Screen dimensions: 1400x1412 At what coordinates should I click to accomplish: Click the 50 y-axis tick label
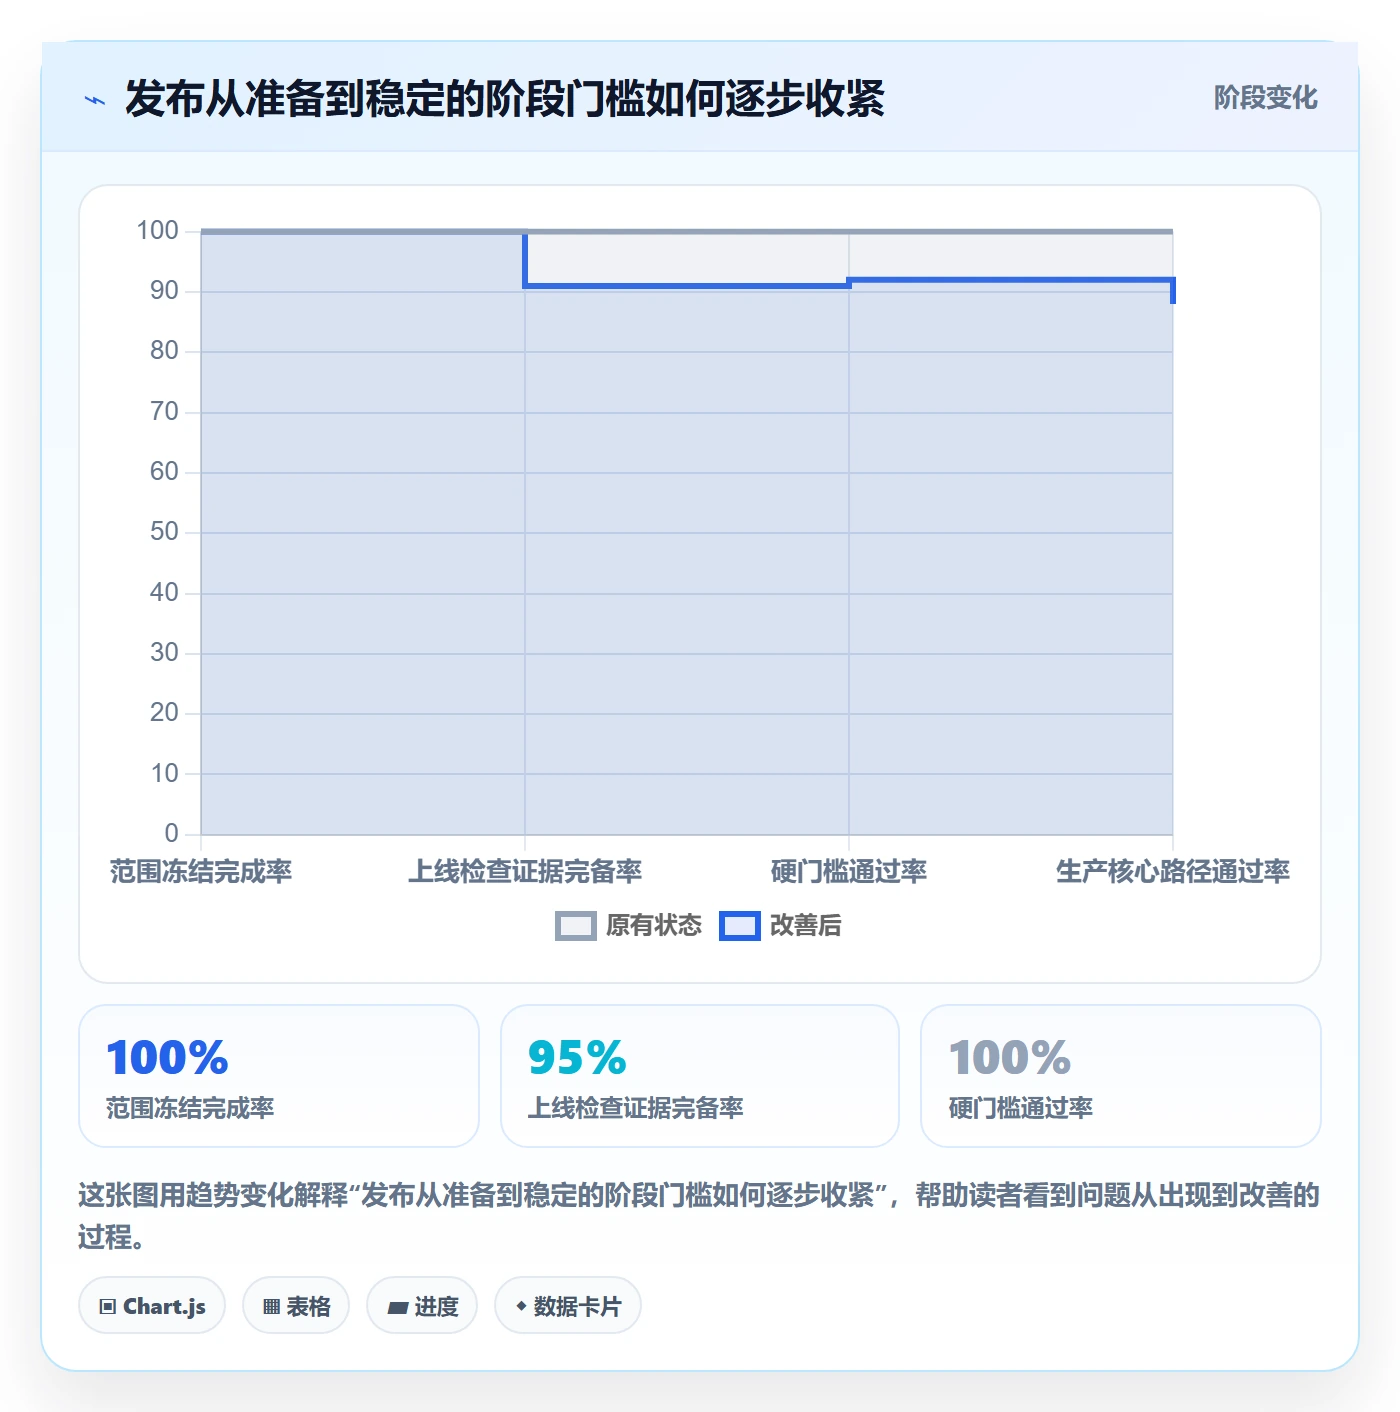(x=164, y=532)
